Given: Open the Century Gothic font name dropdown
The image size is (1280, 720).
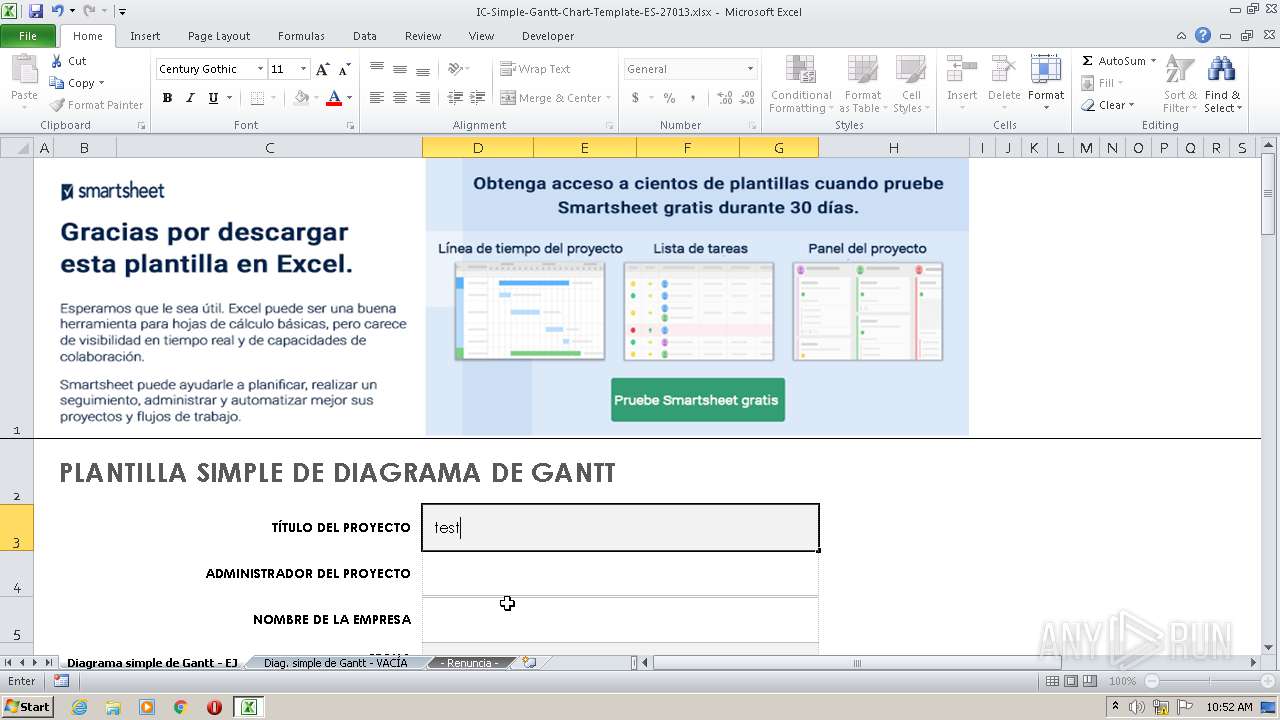Looking at the screenshot, I should point(261,69).
